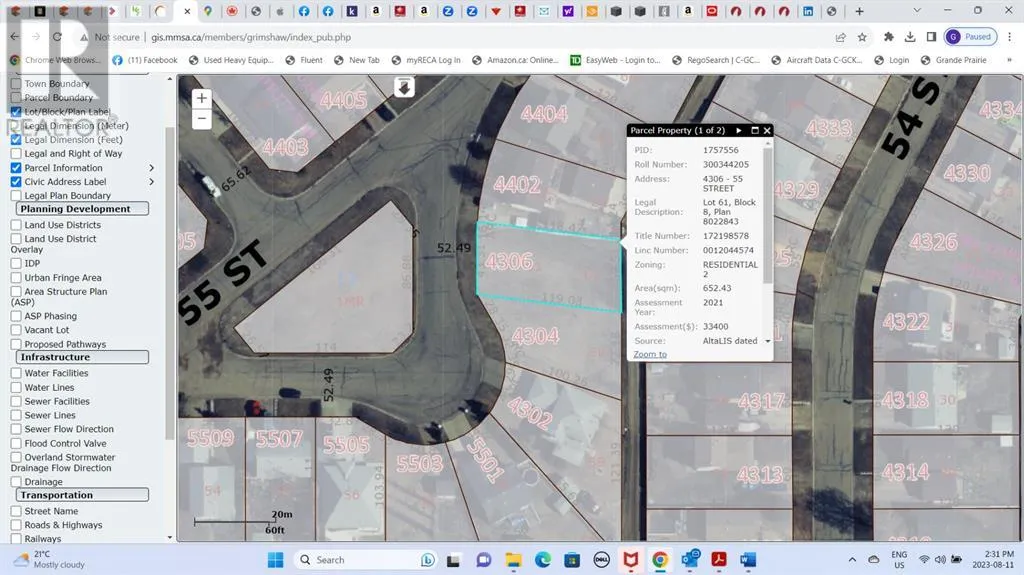Click the Zoom to link in popup
This screenshot has width=1024, height=575.
coord(649,355)
